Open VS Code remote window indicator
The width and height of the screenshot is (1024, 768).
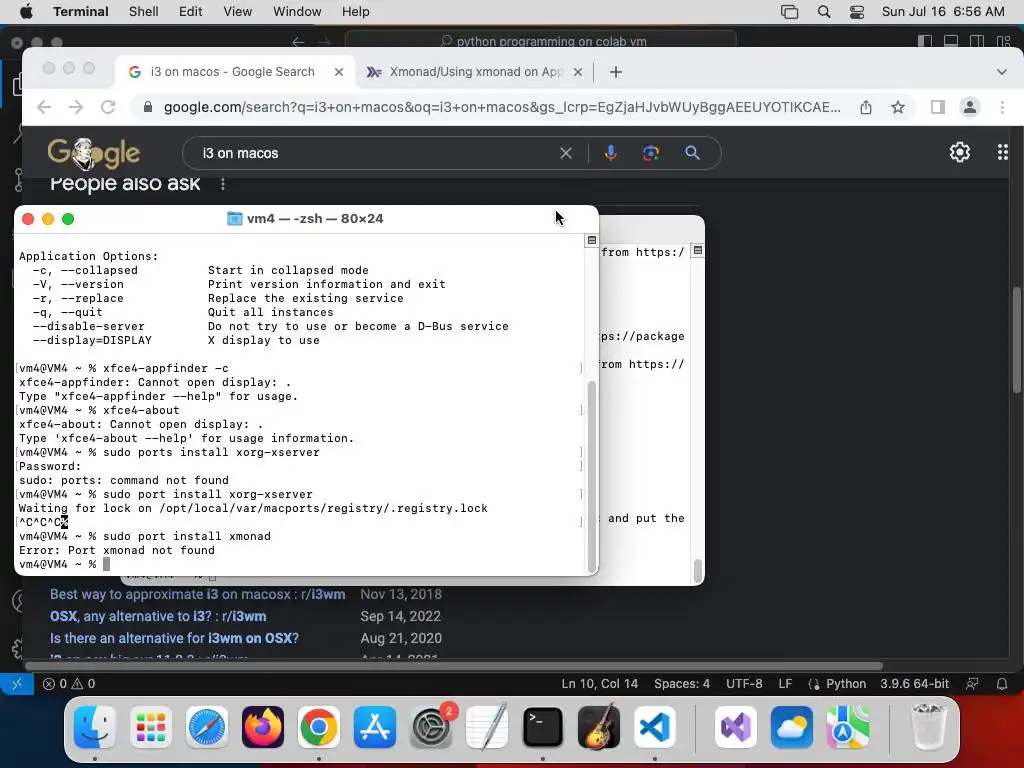click(17, 684)
